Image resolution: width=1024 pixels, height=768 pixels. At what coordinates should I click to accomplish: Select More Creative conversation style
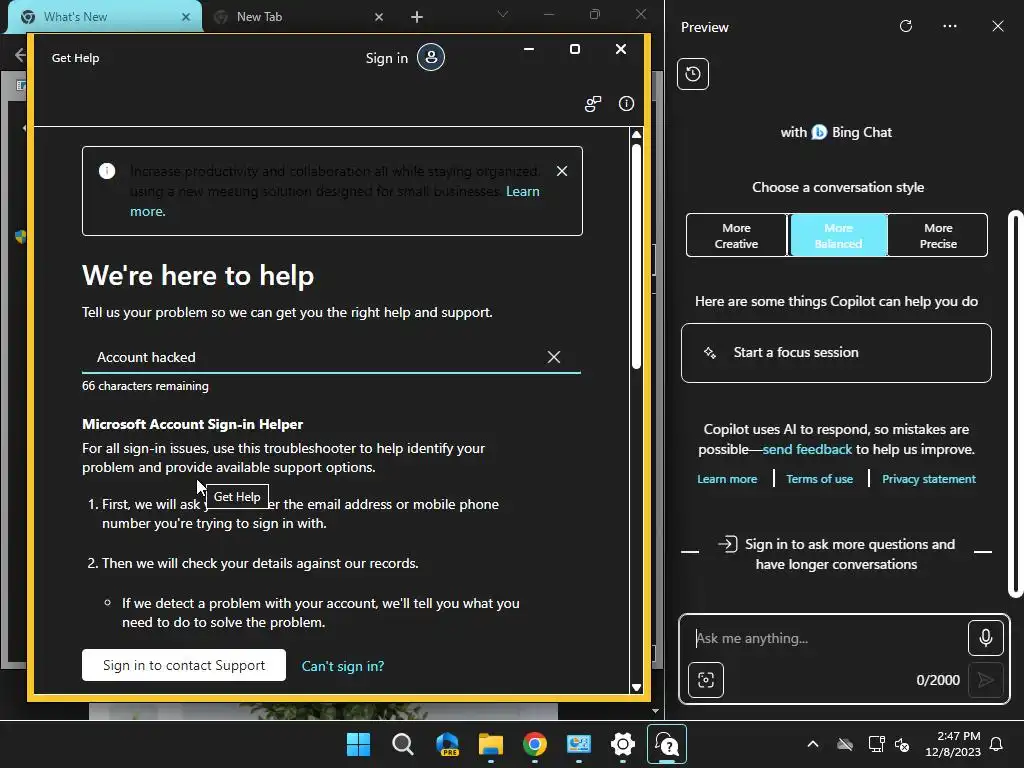[736, 236]
